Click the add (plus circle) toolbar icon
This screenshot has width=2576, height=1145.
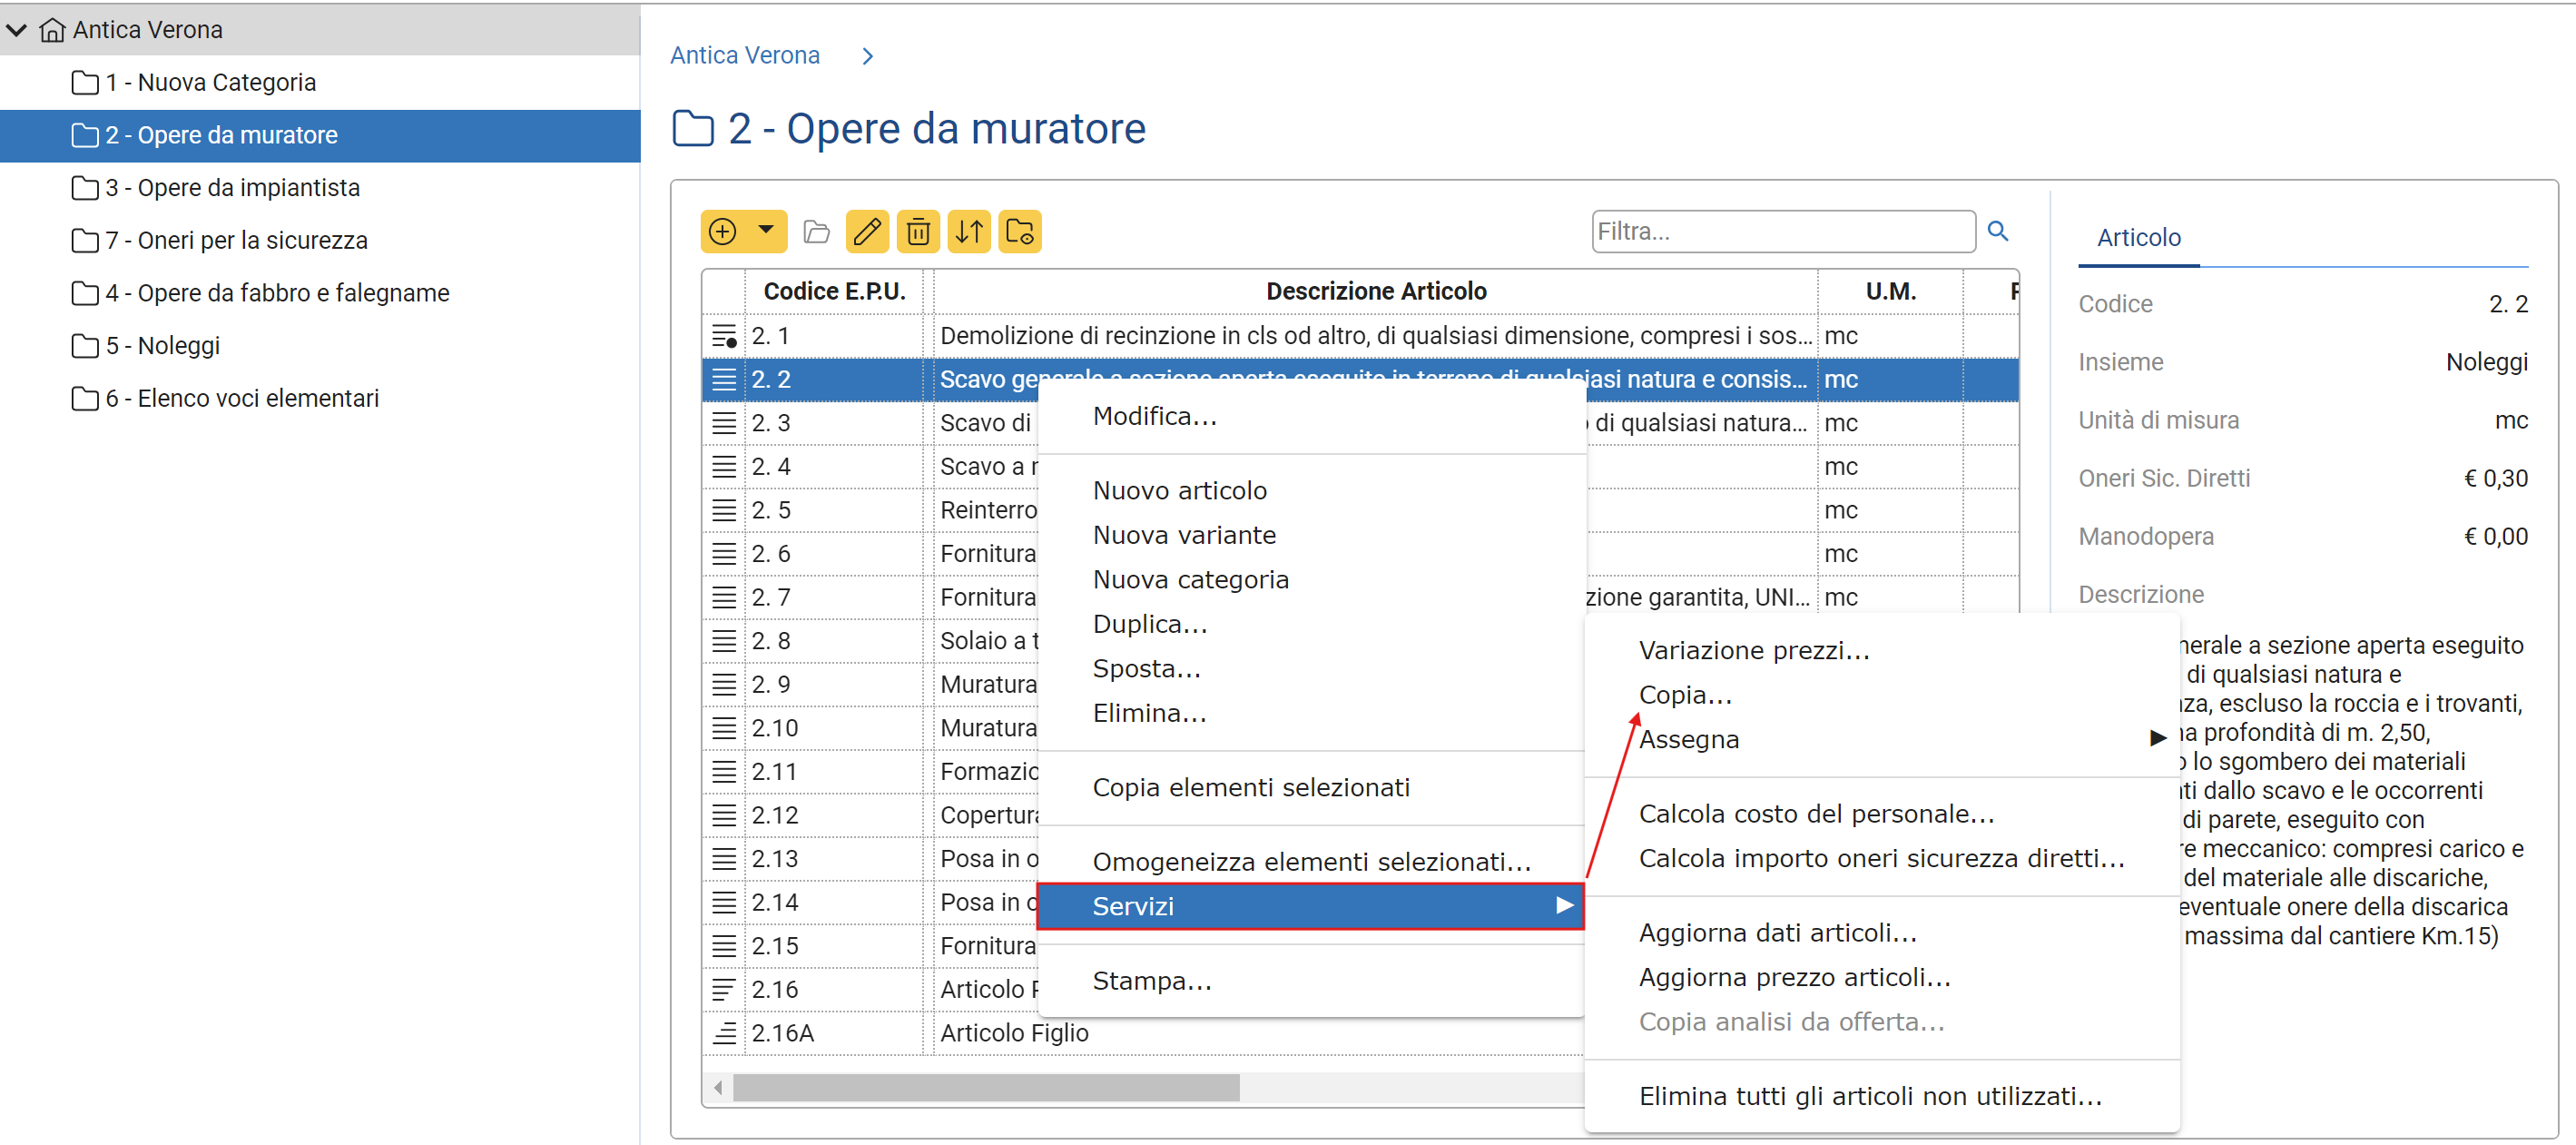click(x=722, y=232)
